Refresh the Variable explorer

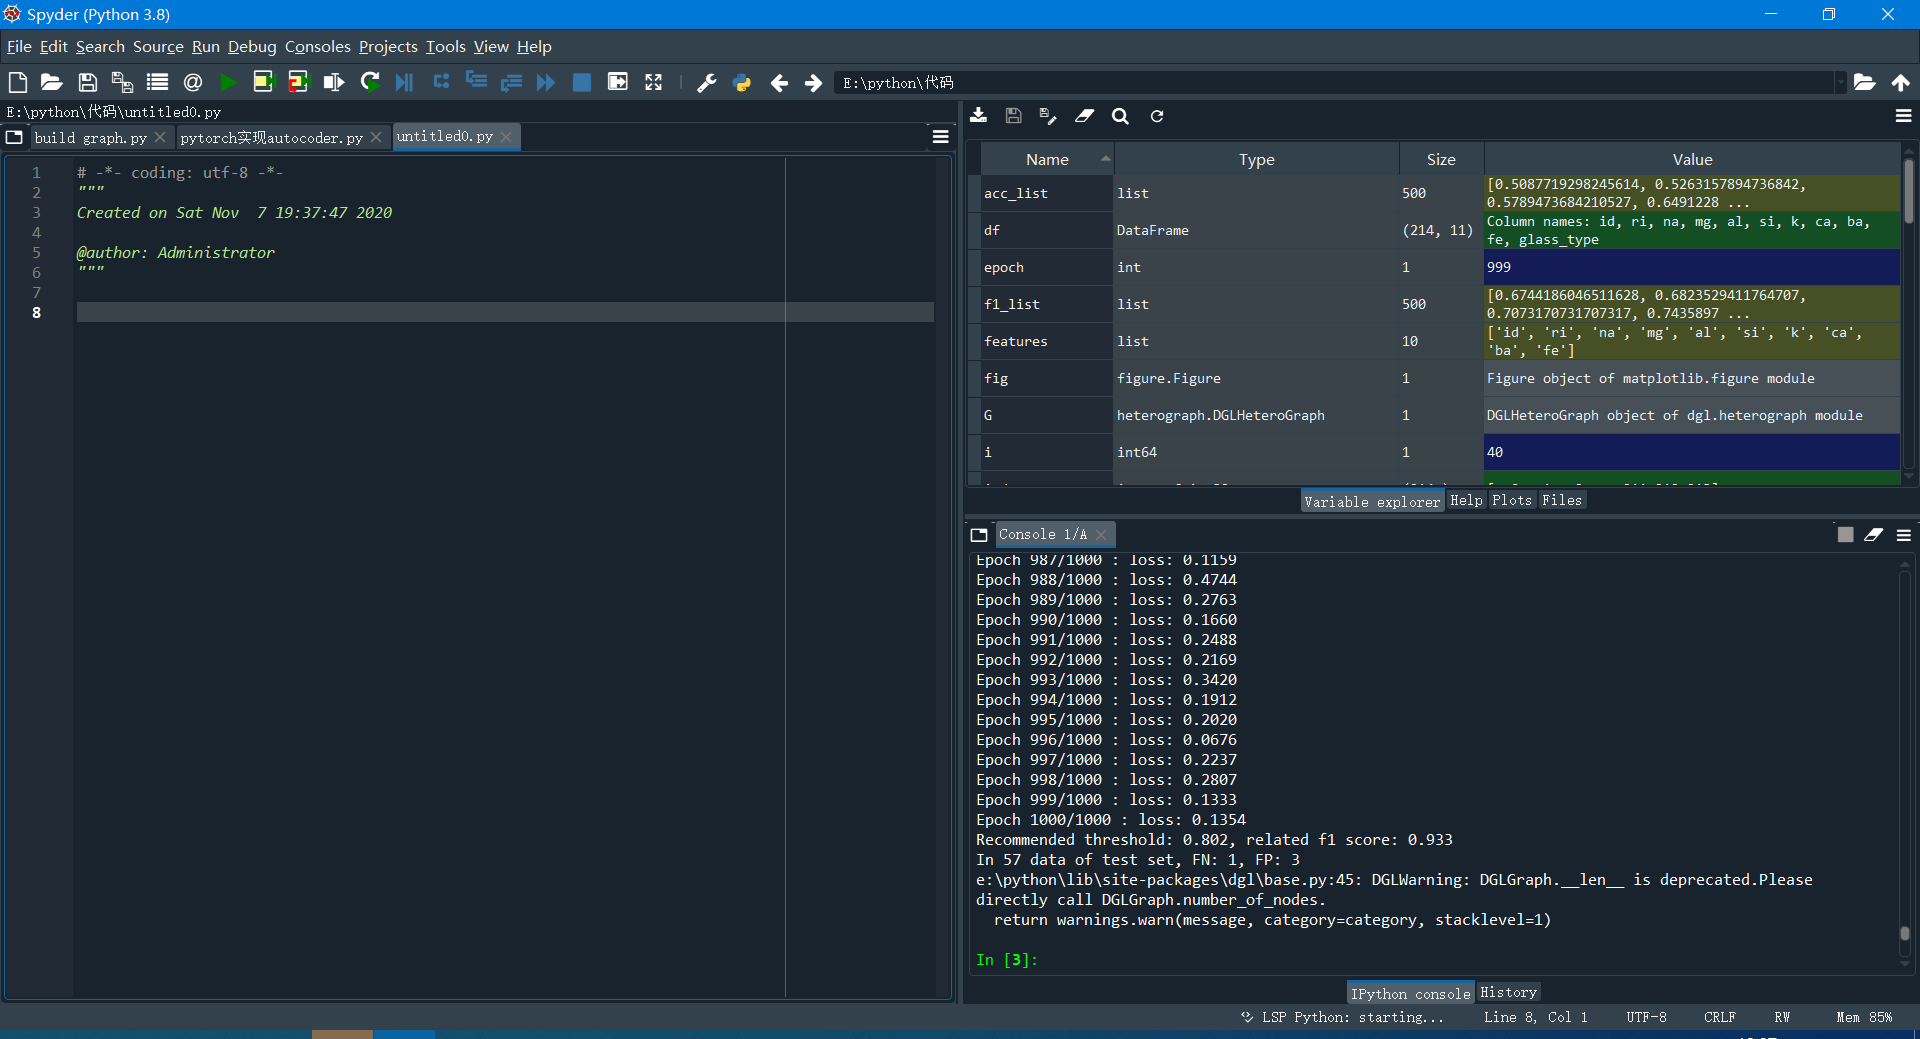pos(1157,116)
